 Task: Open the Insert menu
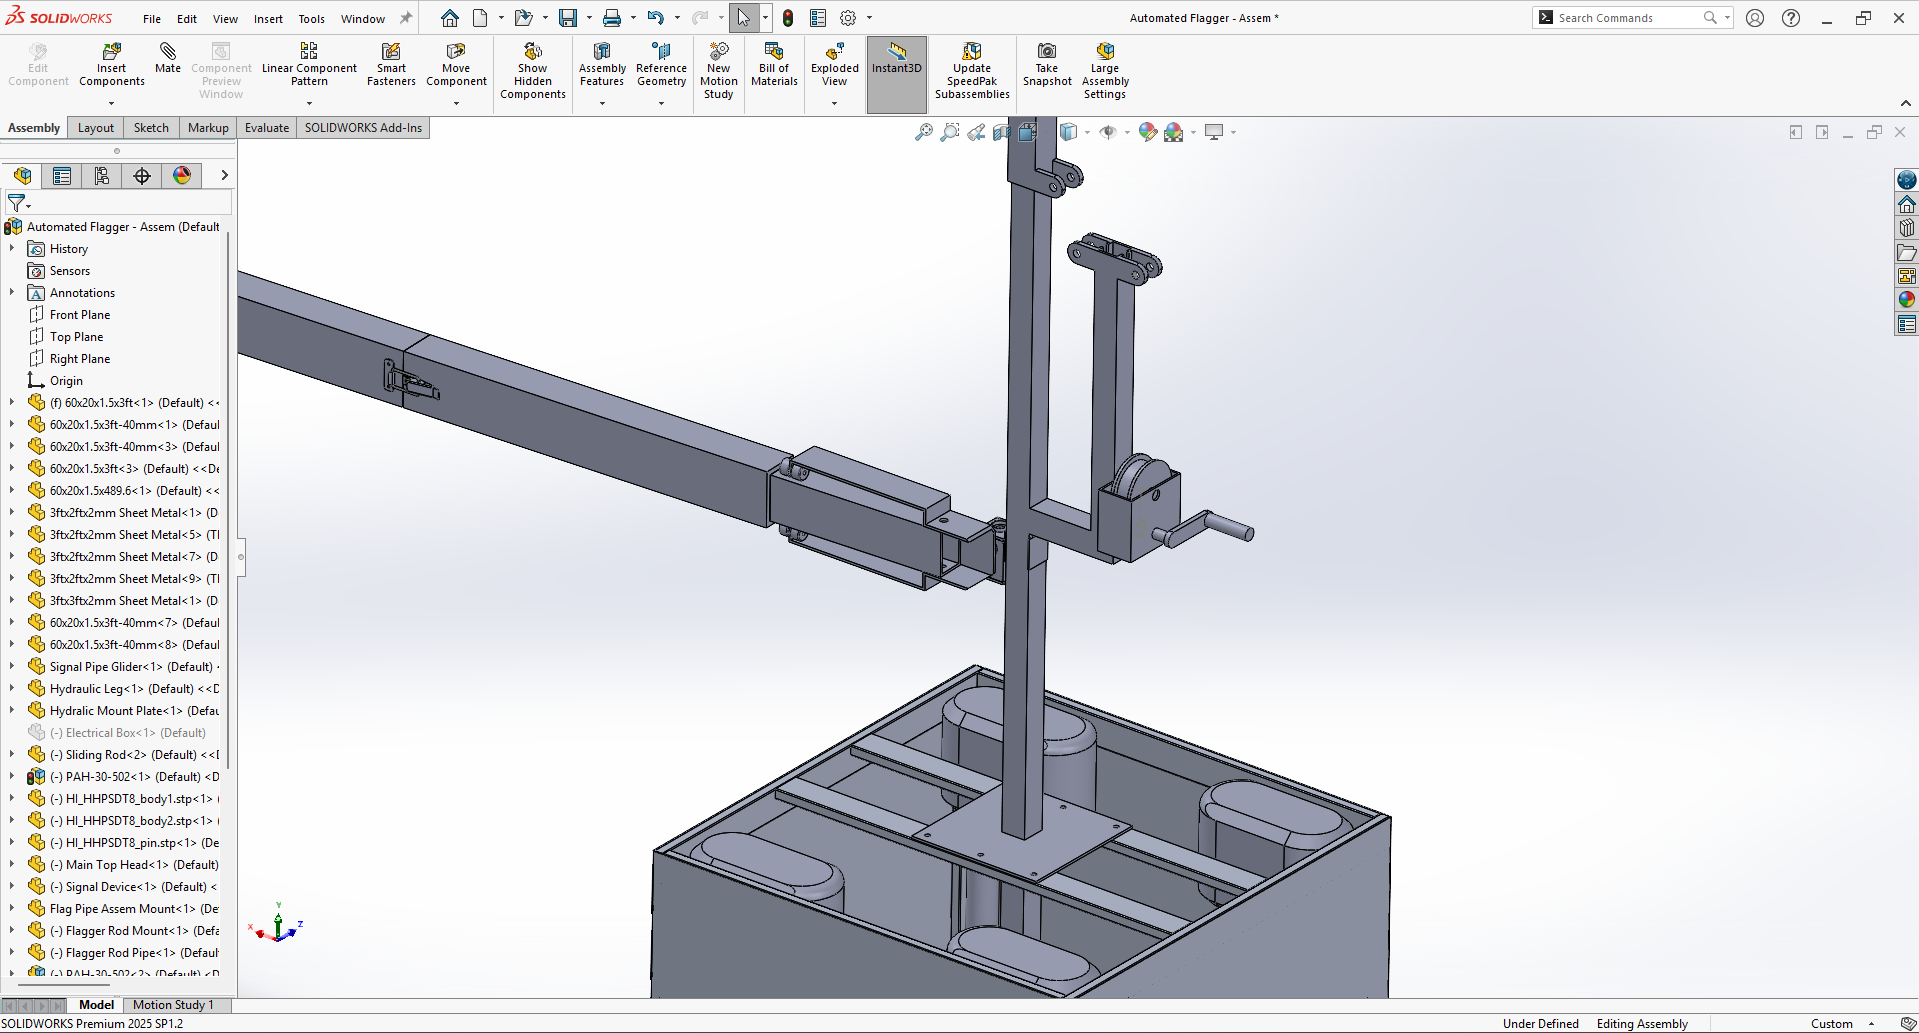(268, 19)
